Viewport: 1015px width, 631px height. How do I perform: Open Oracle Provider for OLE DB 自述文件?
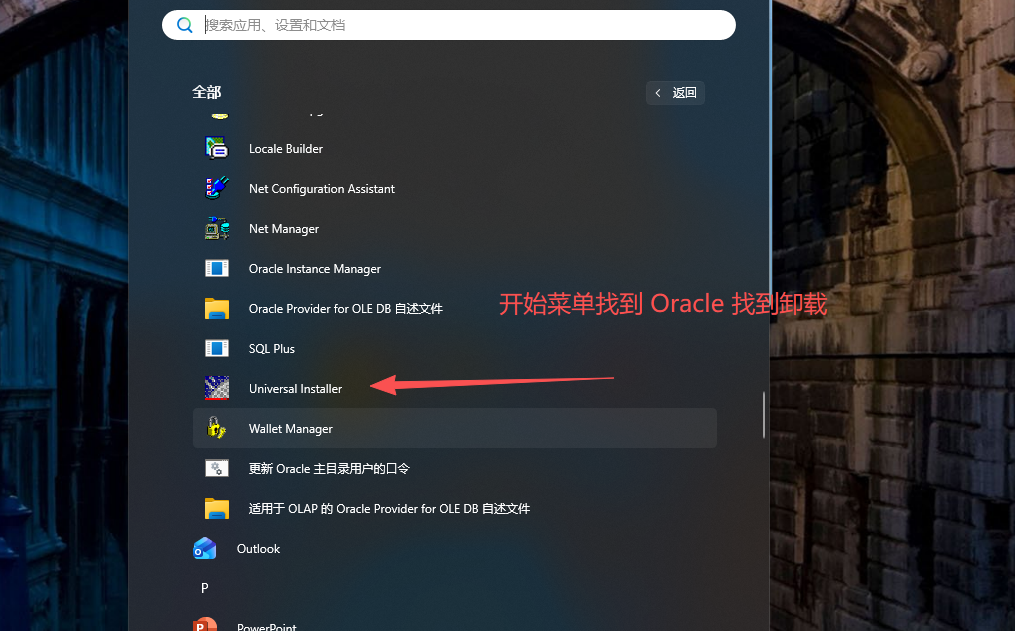pyautogui.click(x=454, y=309)
